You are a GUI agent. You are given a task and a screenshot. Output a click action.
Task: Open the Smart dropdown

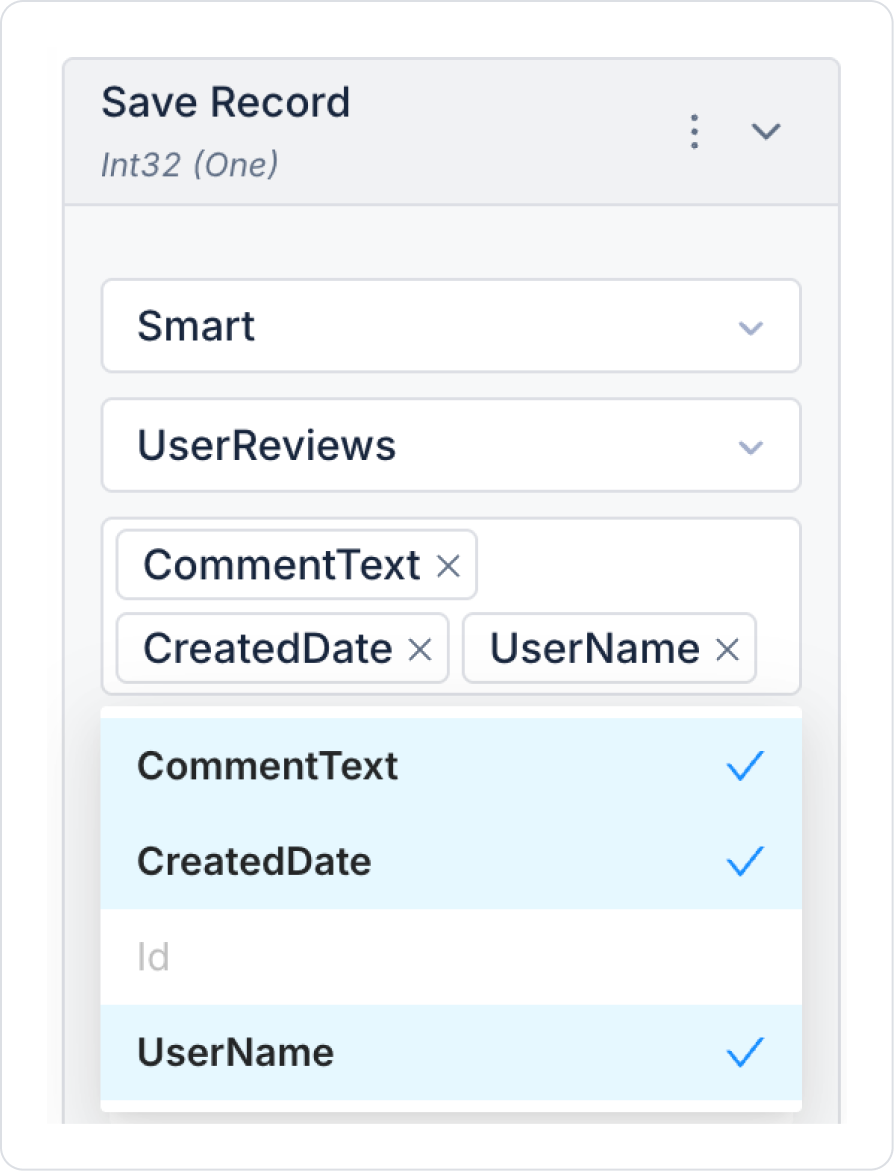(450, 326)
